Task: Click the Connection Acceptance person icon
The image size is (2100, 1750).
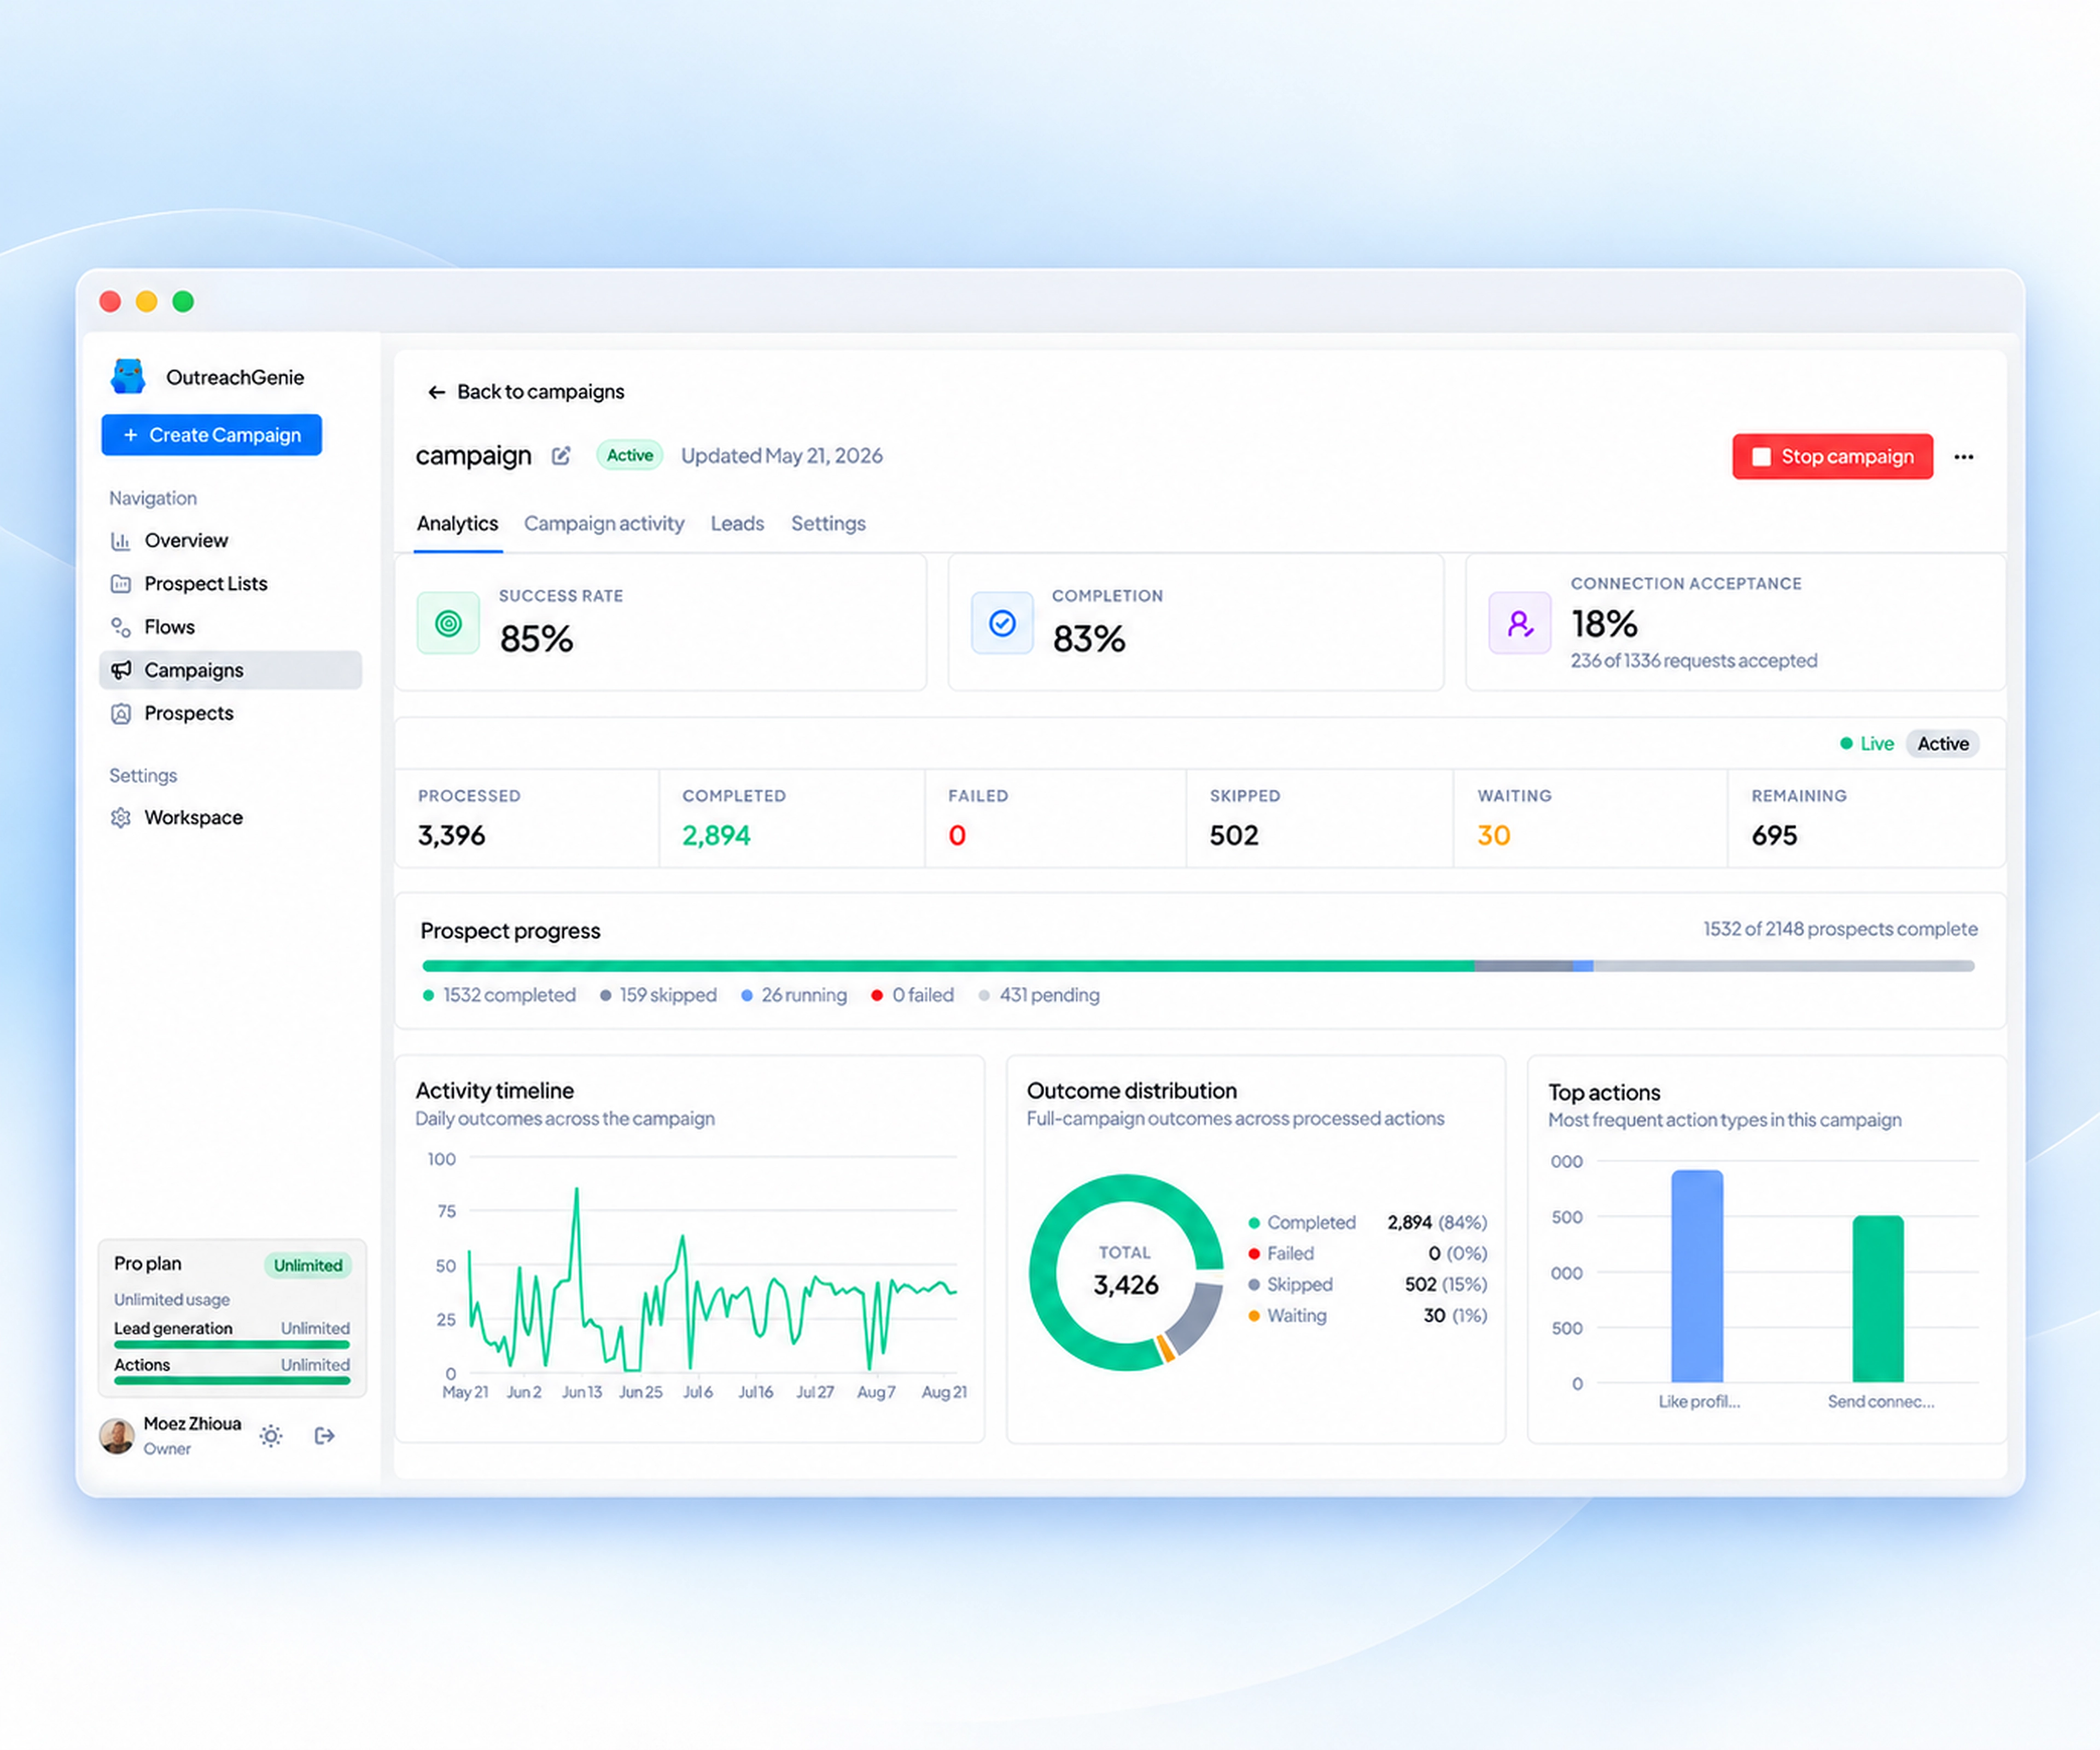Action: 1519,624
